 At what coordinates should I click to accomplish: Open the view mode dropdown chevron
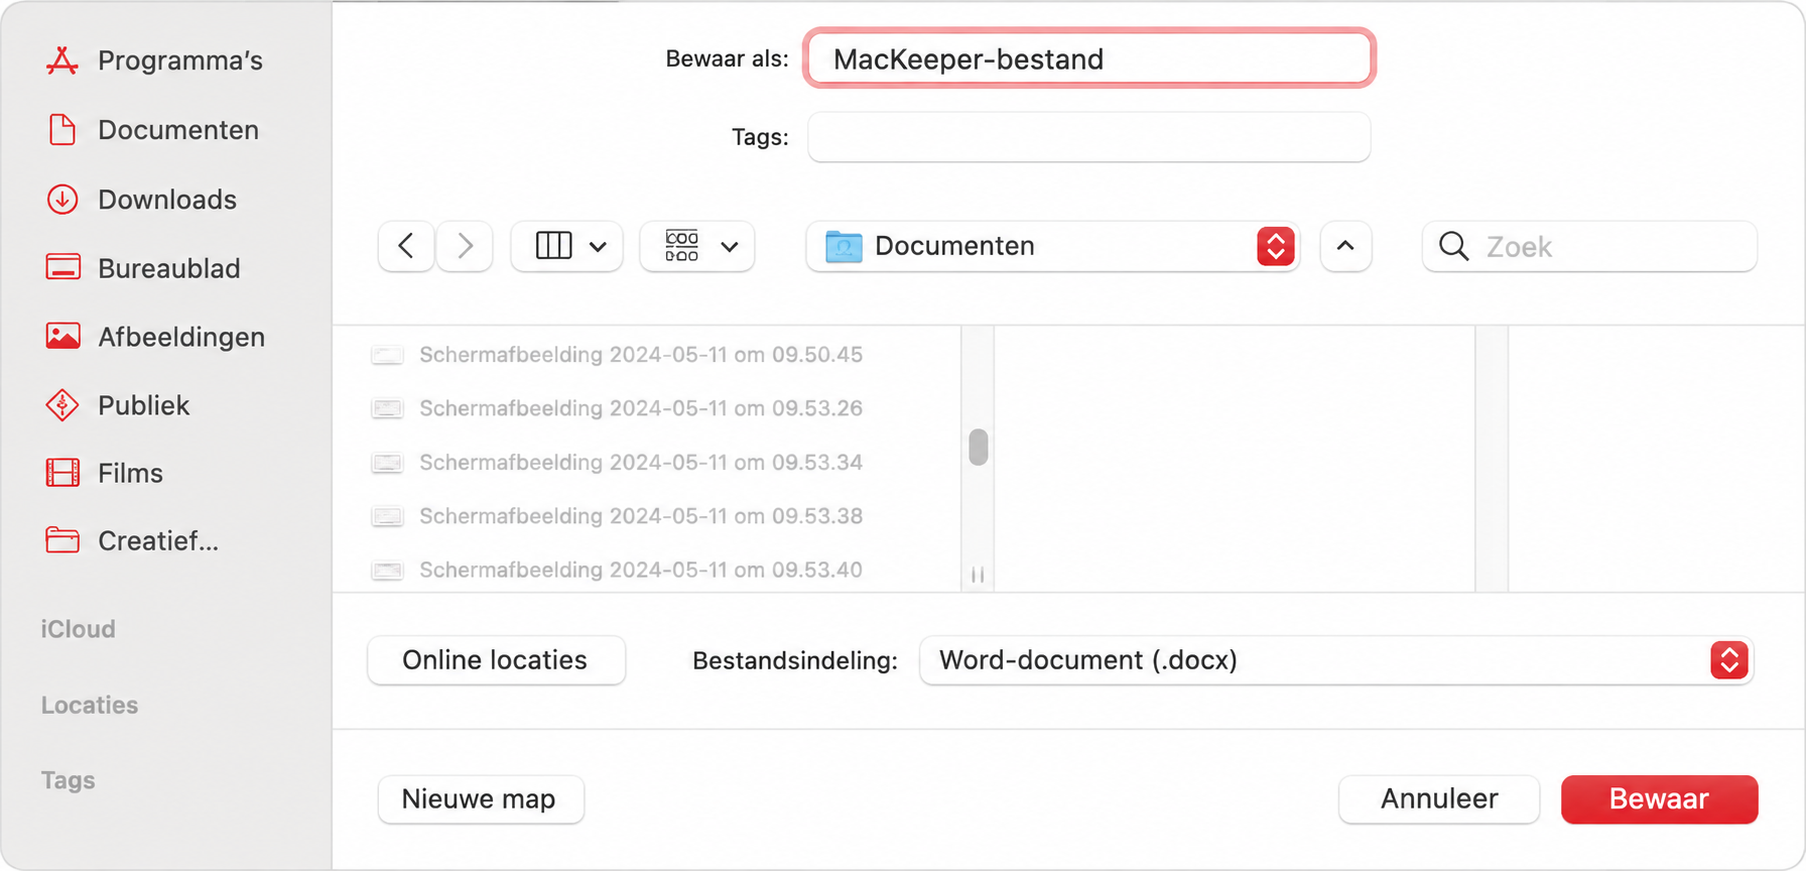click(598, 247)
